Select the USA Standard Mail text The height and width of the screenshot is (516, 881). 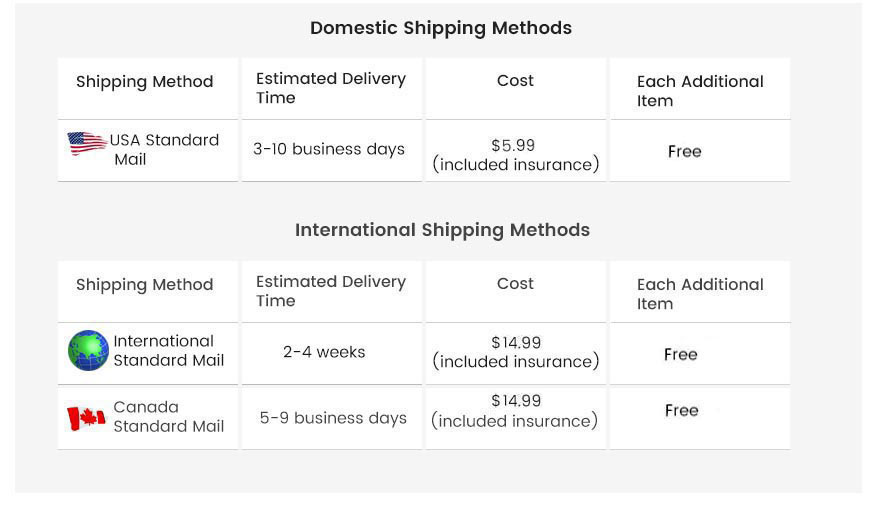tap(163, 150)
